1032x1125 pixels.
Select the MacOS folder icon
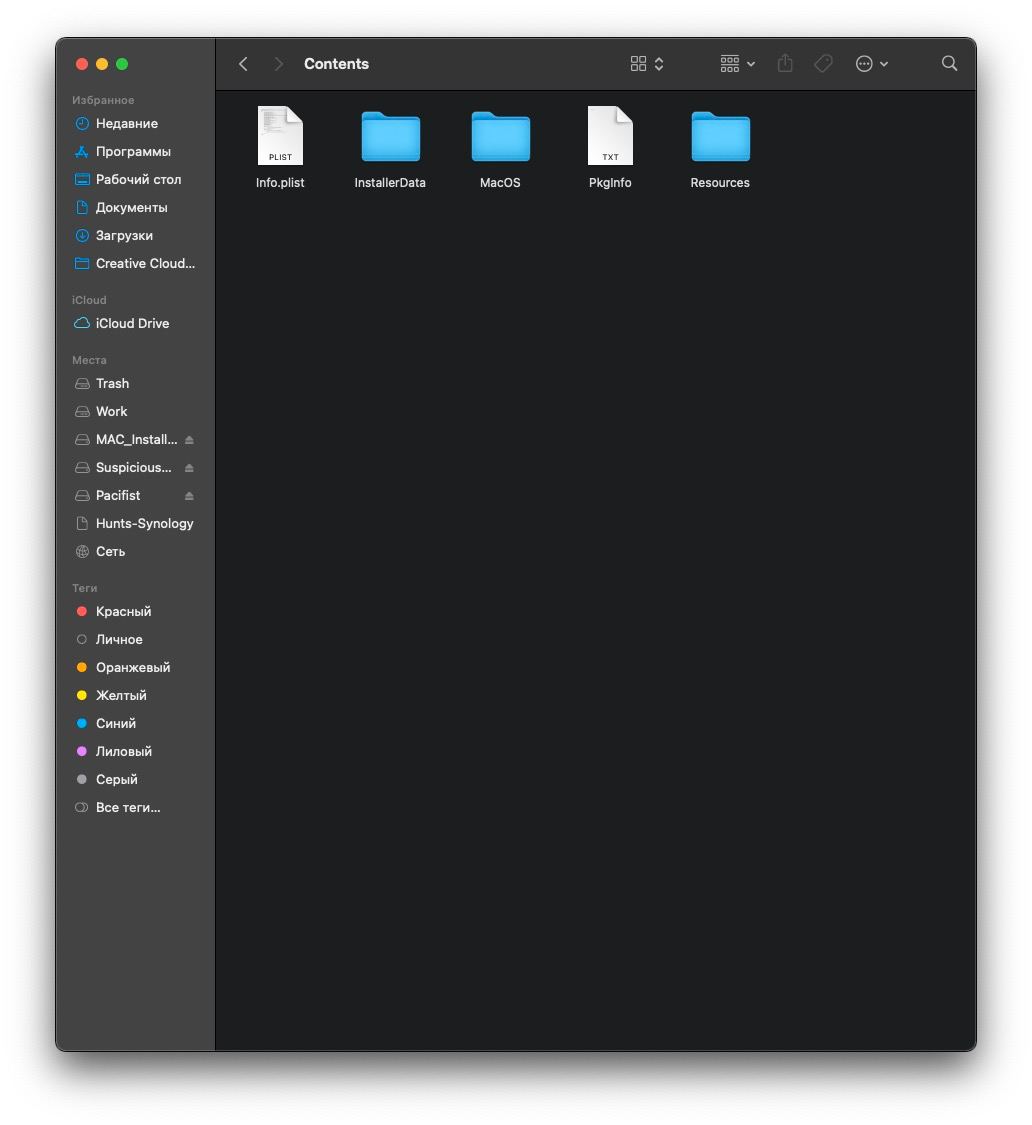point(500,136)
